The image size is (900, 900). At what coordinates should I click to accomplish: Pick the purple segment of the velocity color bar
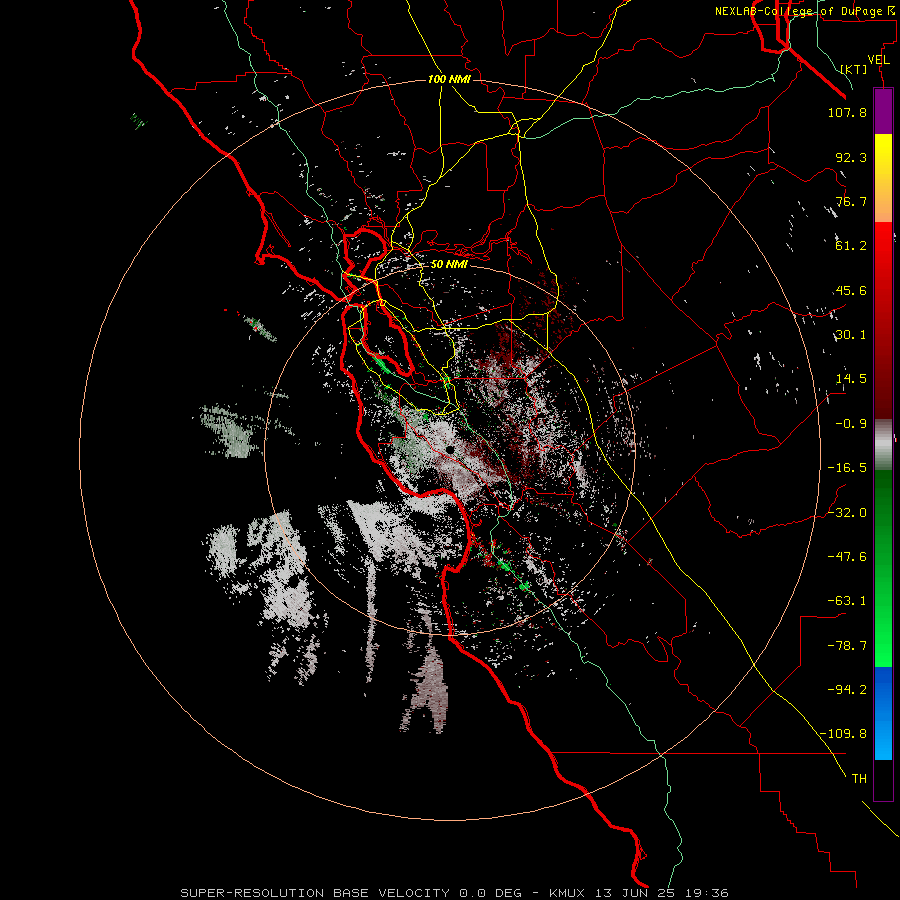883,111
